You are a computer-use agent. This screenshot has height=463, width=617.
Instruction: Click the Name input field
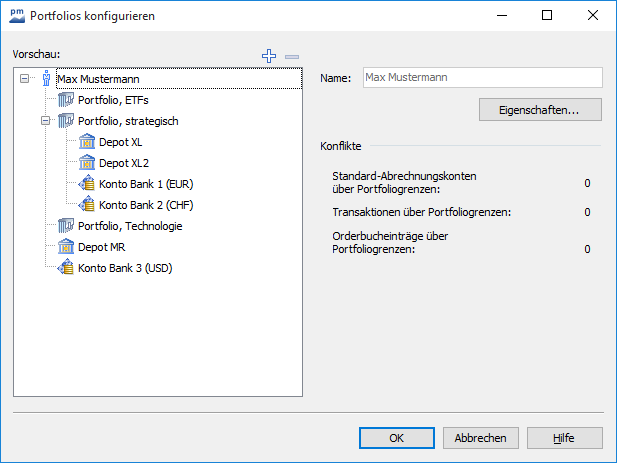pyautogui.click(x=481, y=77)
